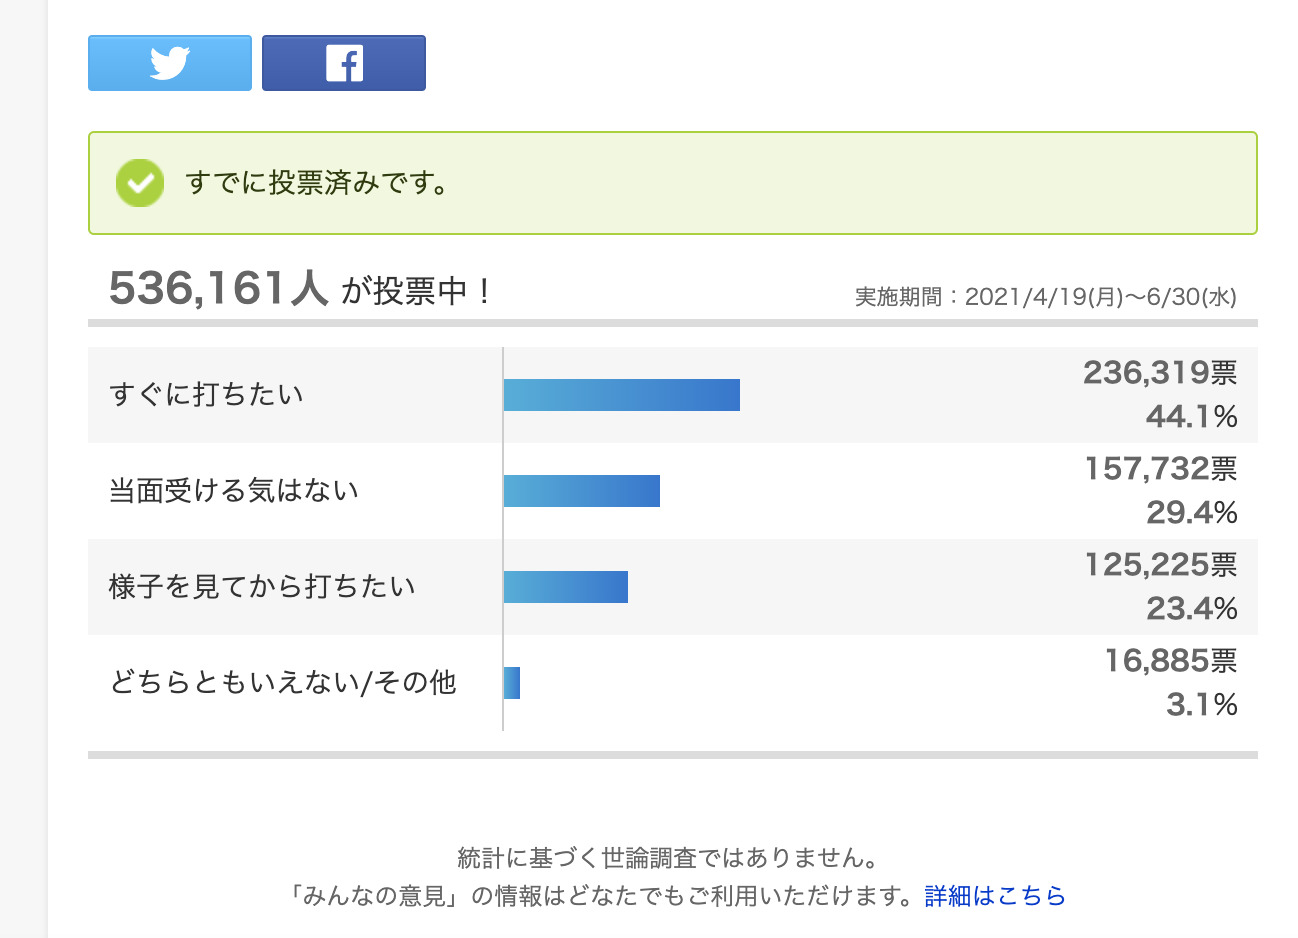Viewport: 1298px width, 938px height.
Task: Select the どちらともいえない/その他 option label
Action: click(x=283, y=683)
